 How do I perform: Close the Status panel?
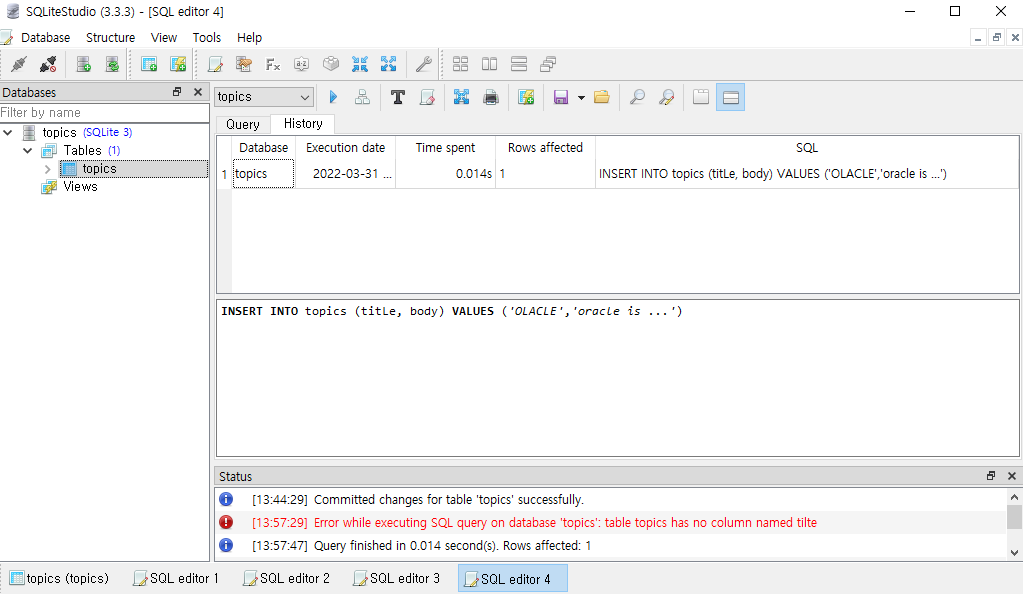point(1012,476)
